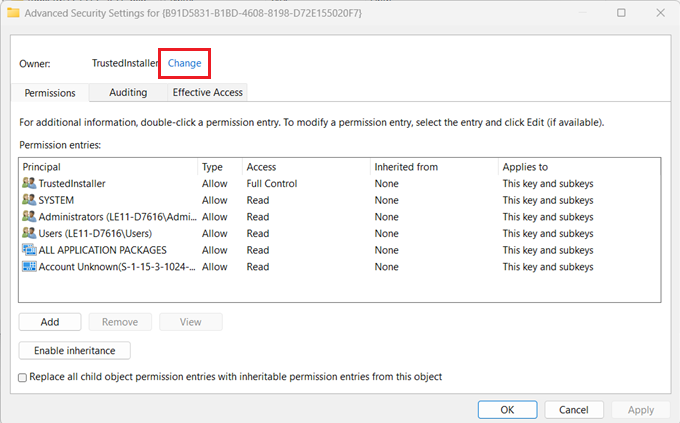Screen dimensions: 680x423
Task: Open the Effective Access tab
Action: [x=207, y=92]
